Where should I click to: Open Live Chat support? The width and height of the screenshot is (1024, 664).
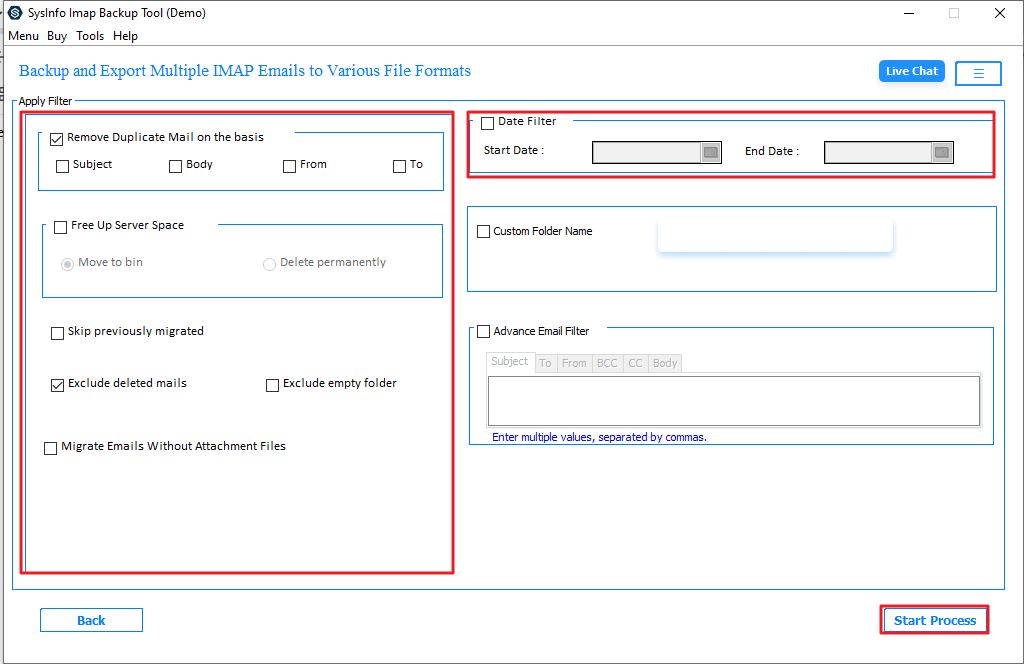click(x=911, y=71)
